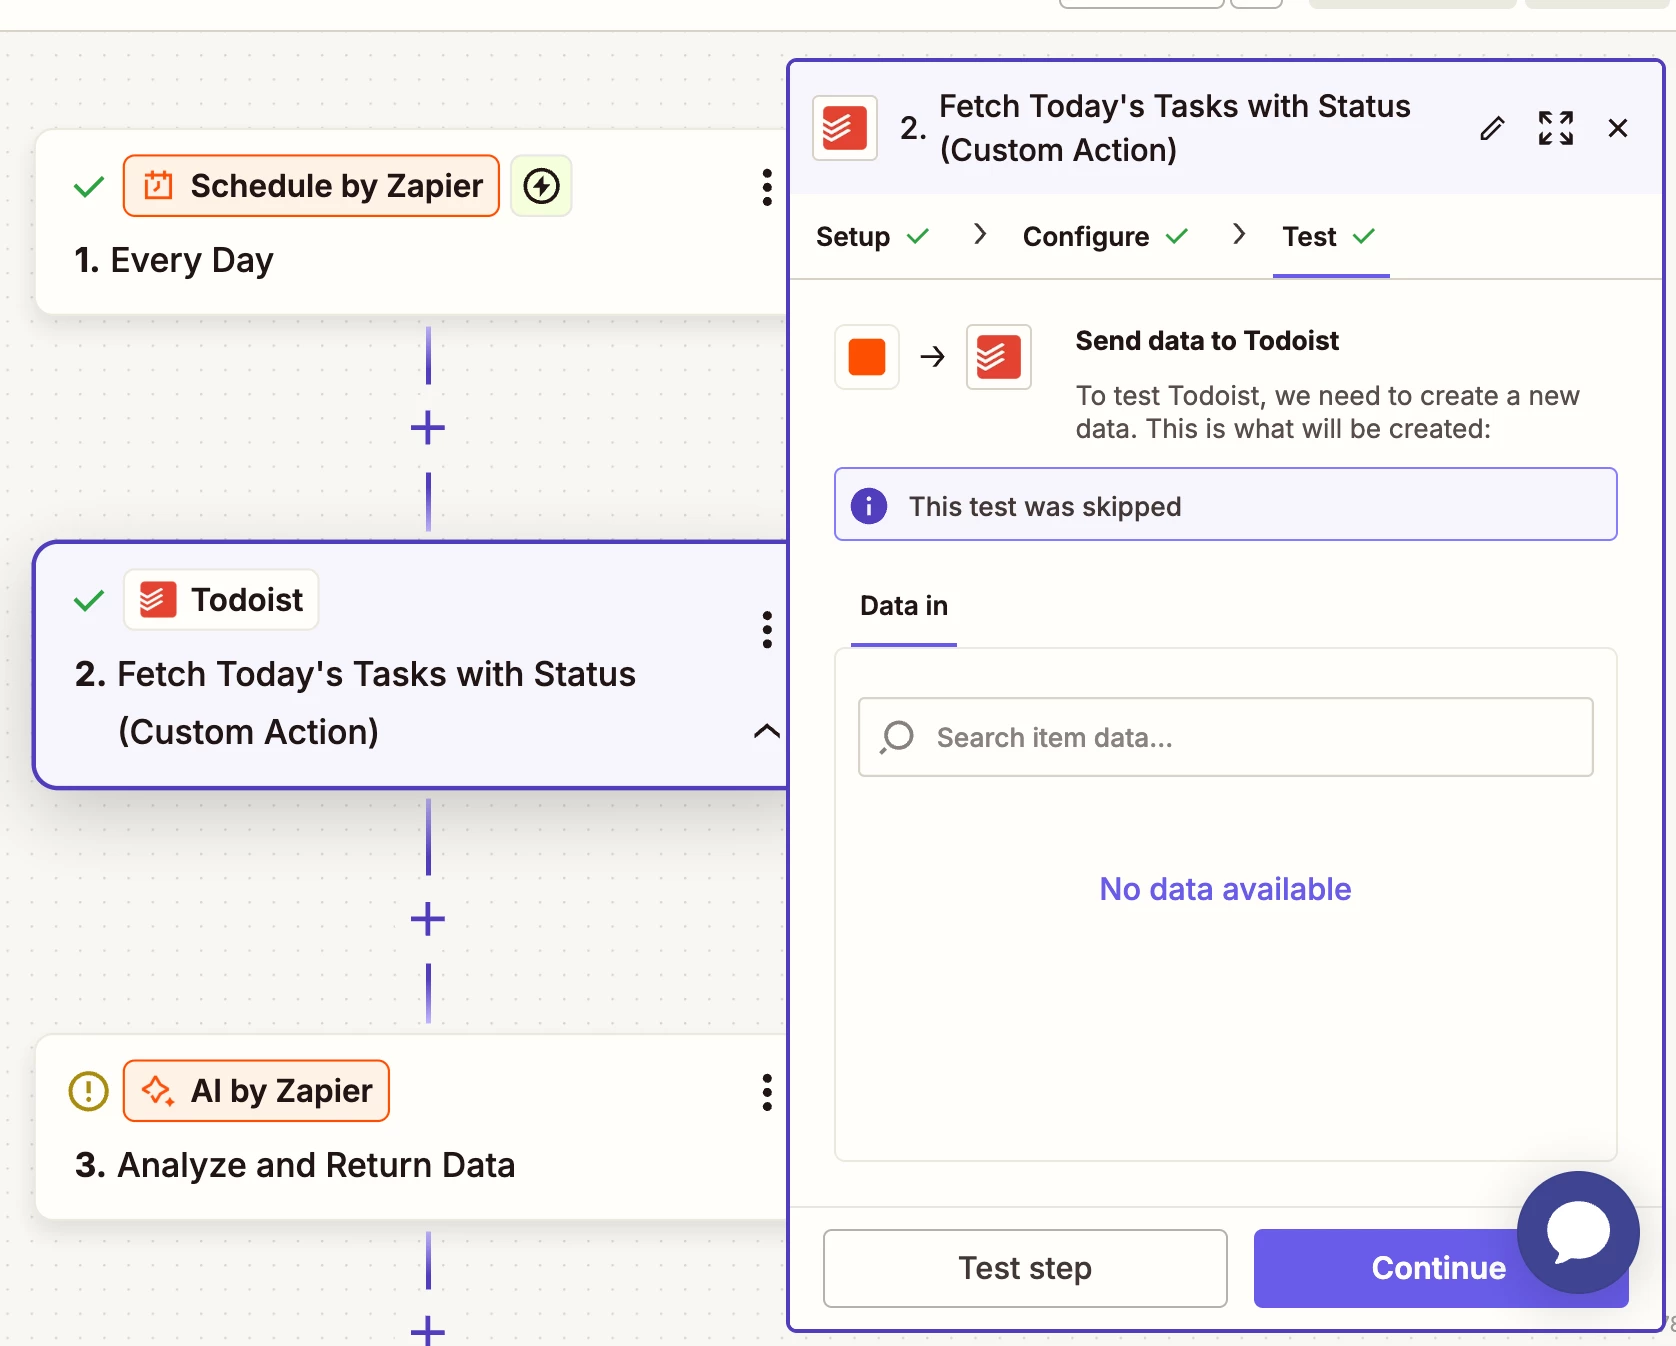The width and height of the screenshot is (1676, 1346).
Task: Rename the step using the pencil icon
Action: click(x=1492, y=128)
